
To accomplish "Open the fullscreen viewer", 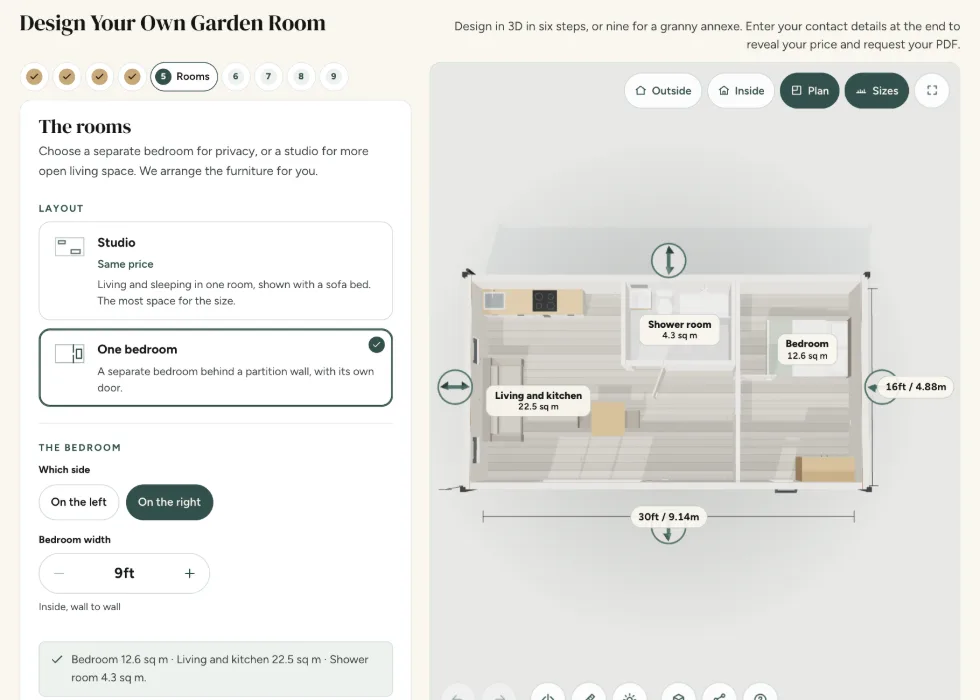I will [932, 91].
